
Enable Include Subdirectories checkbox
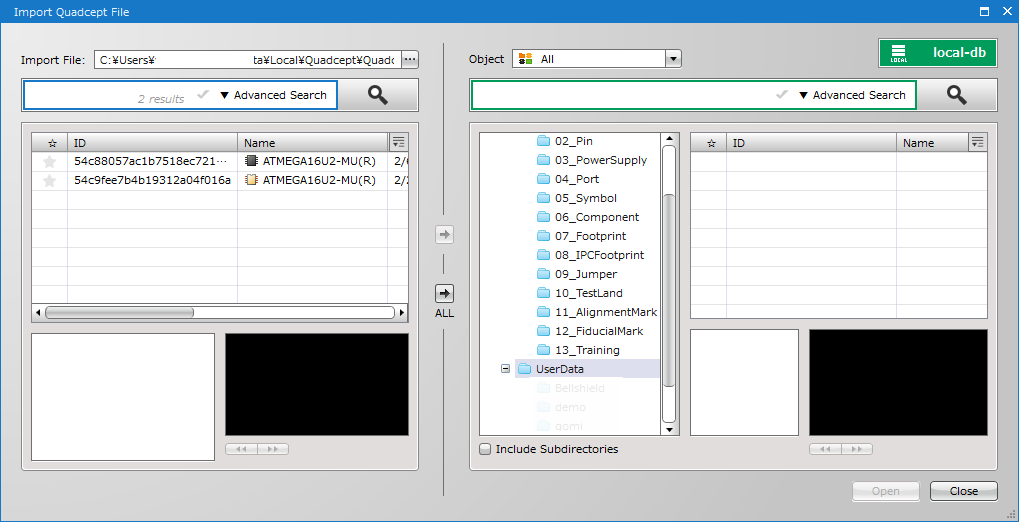(486, 449)
